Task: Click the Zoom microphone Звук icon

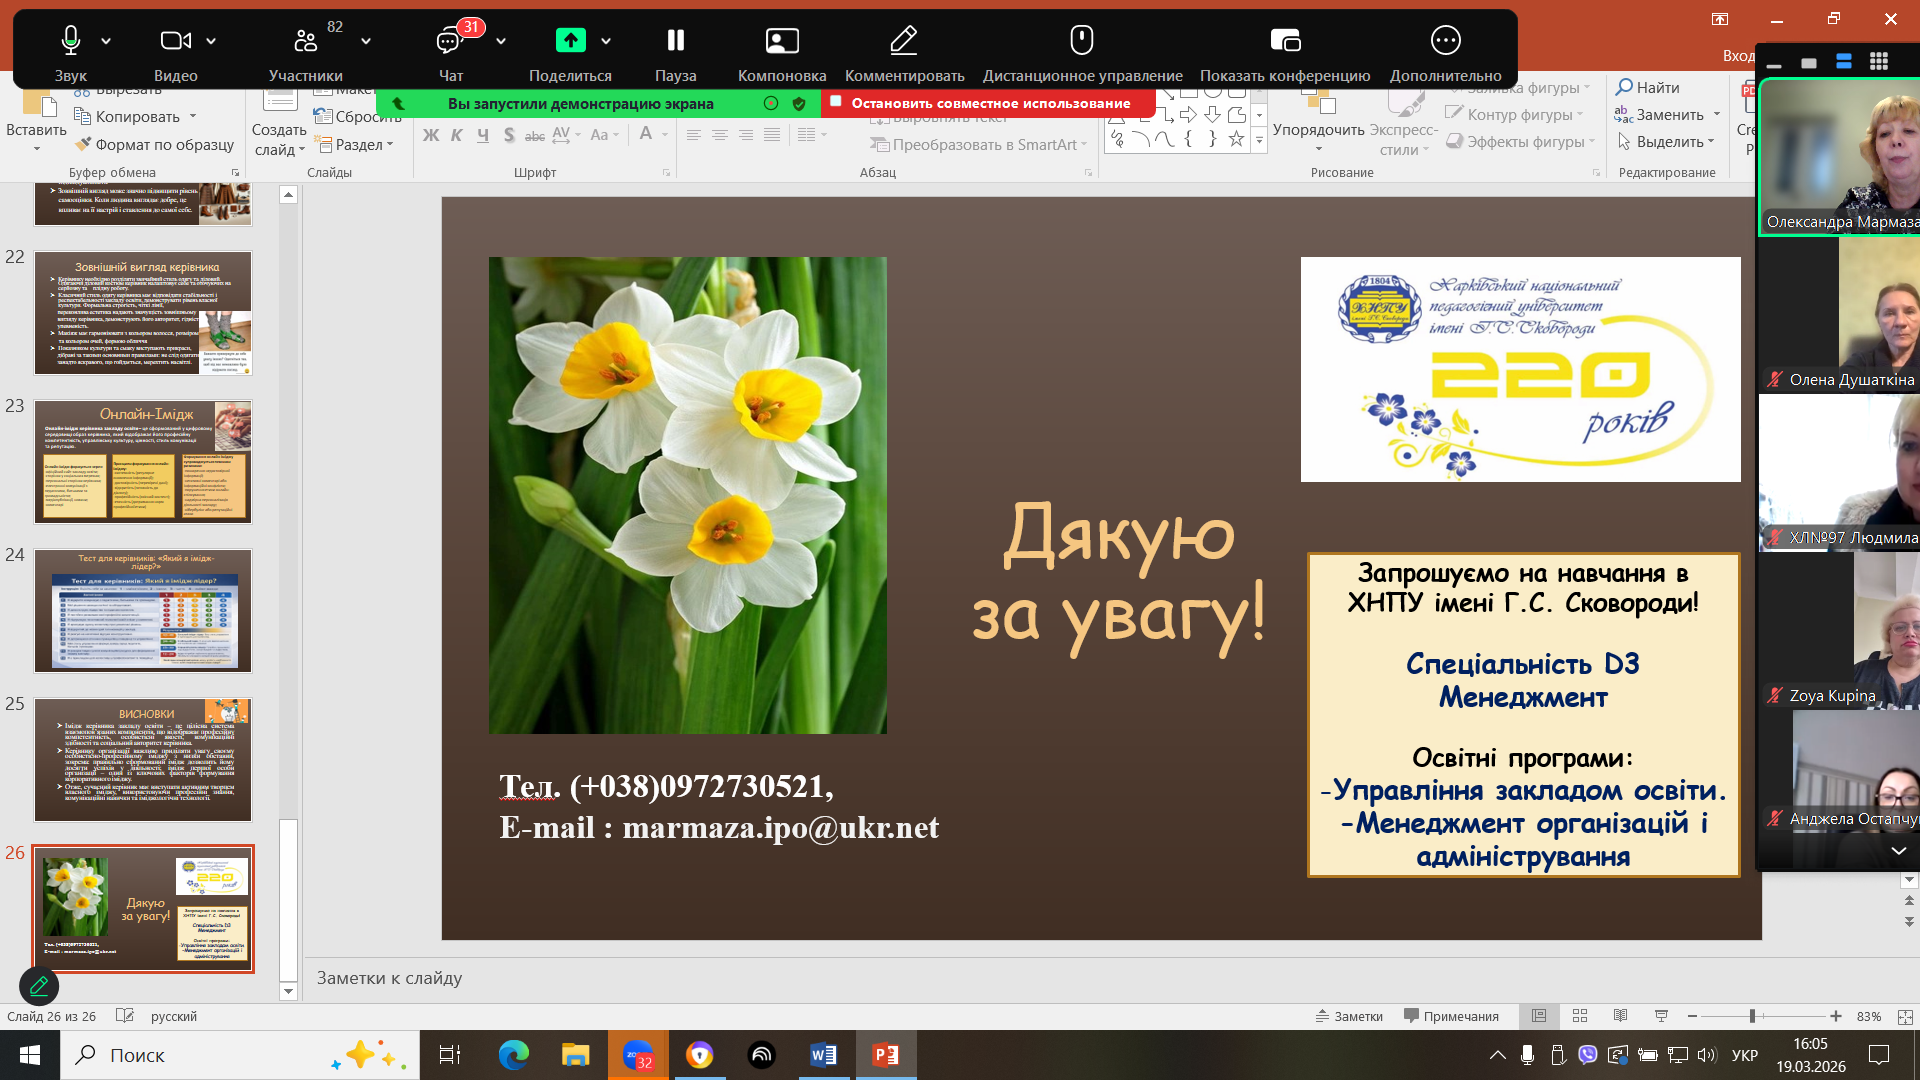Action: (x=70, y=41)
